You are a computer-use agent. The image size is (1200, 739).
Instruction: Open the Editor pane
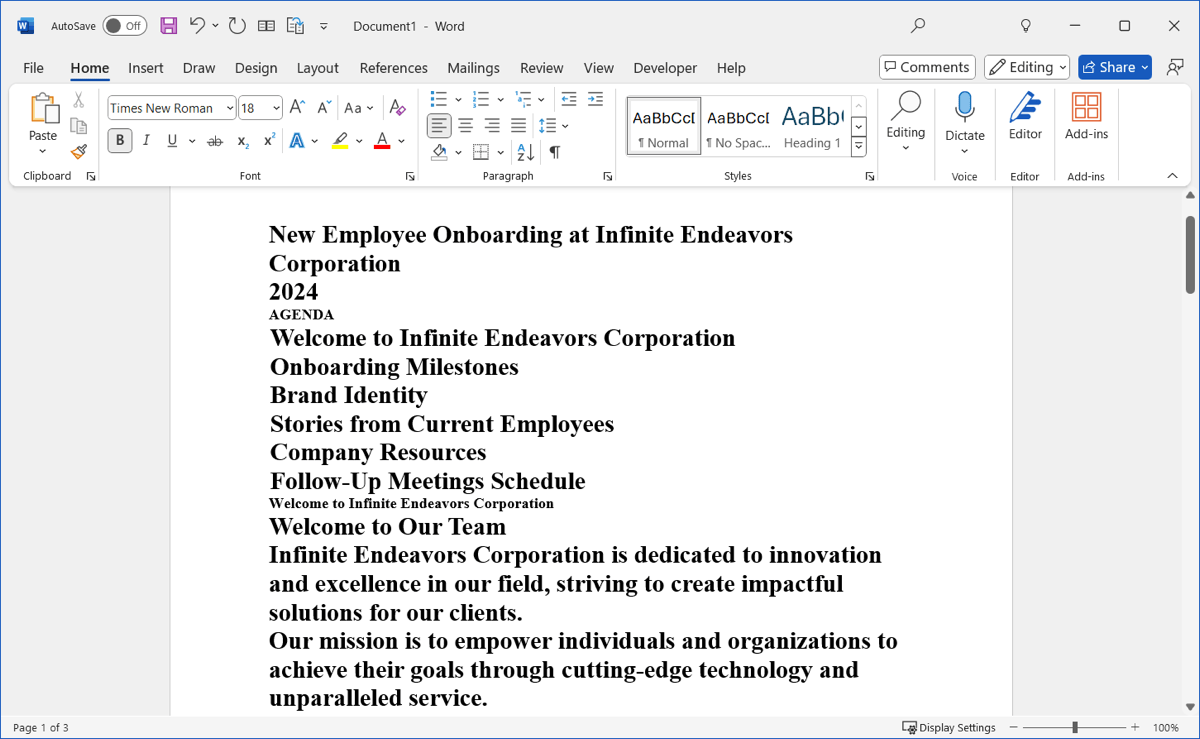point(1025,115)
